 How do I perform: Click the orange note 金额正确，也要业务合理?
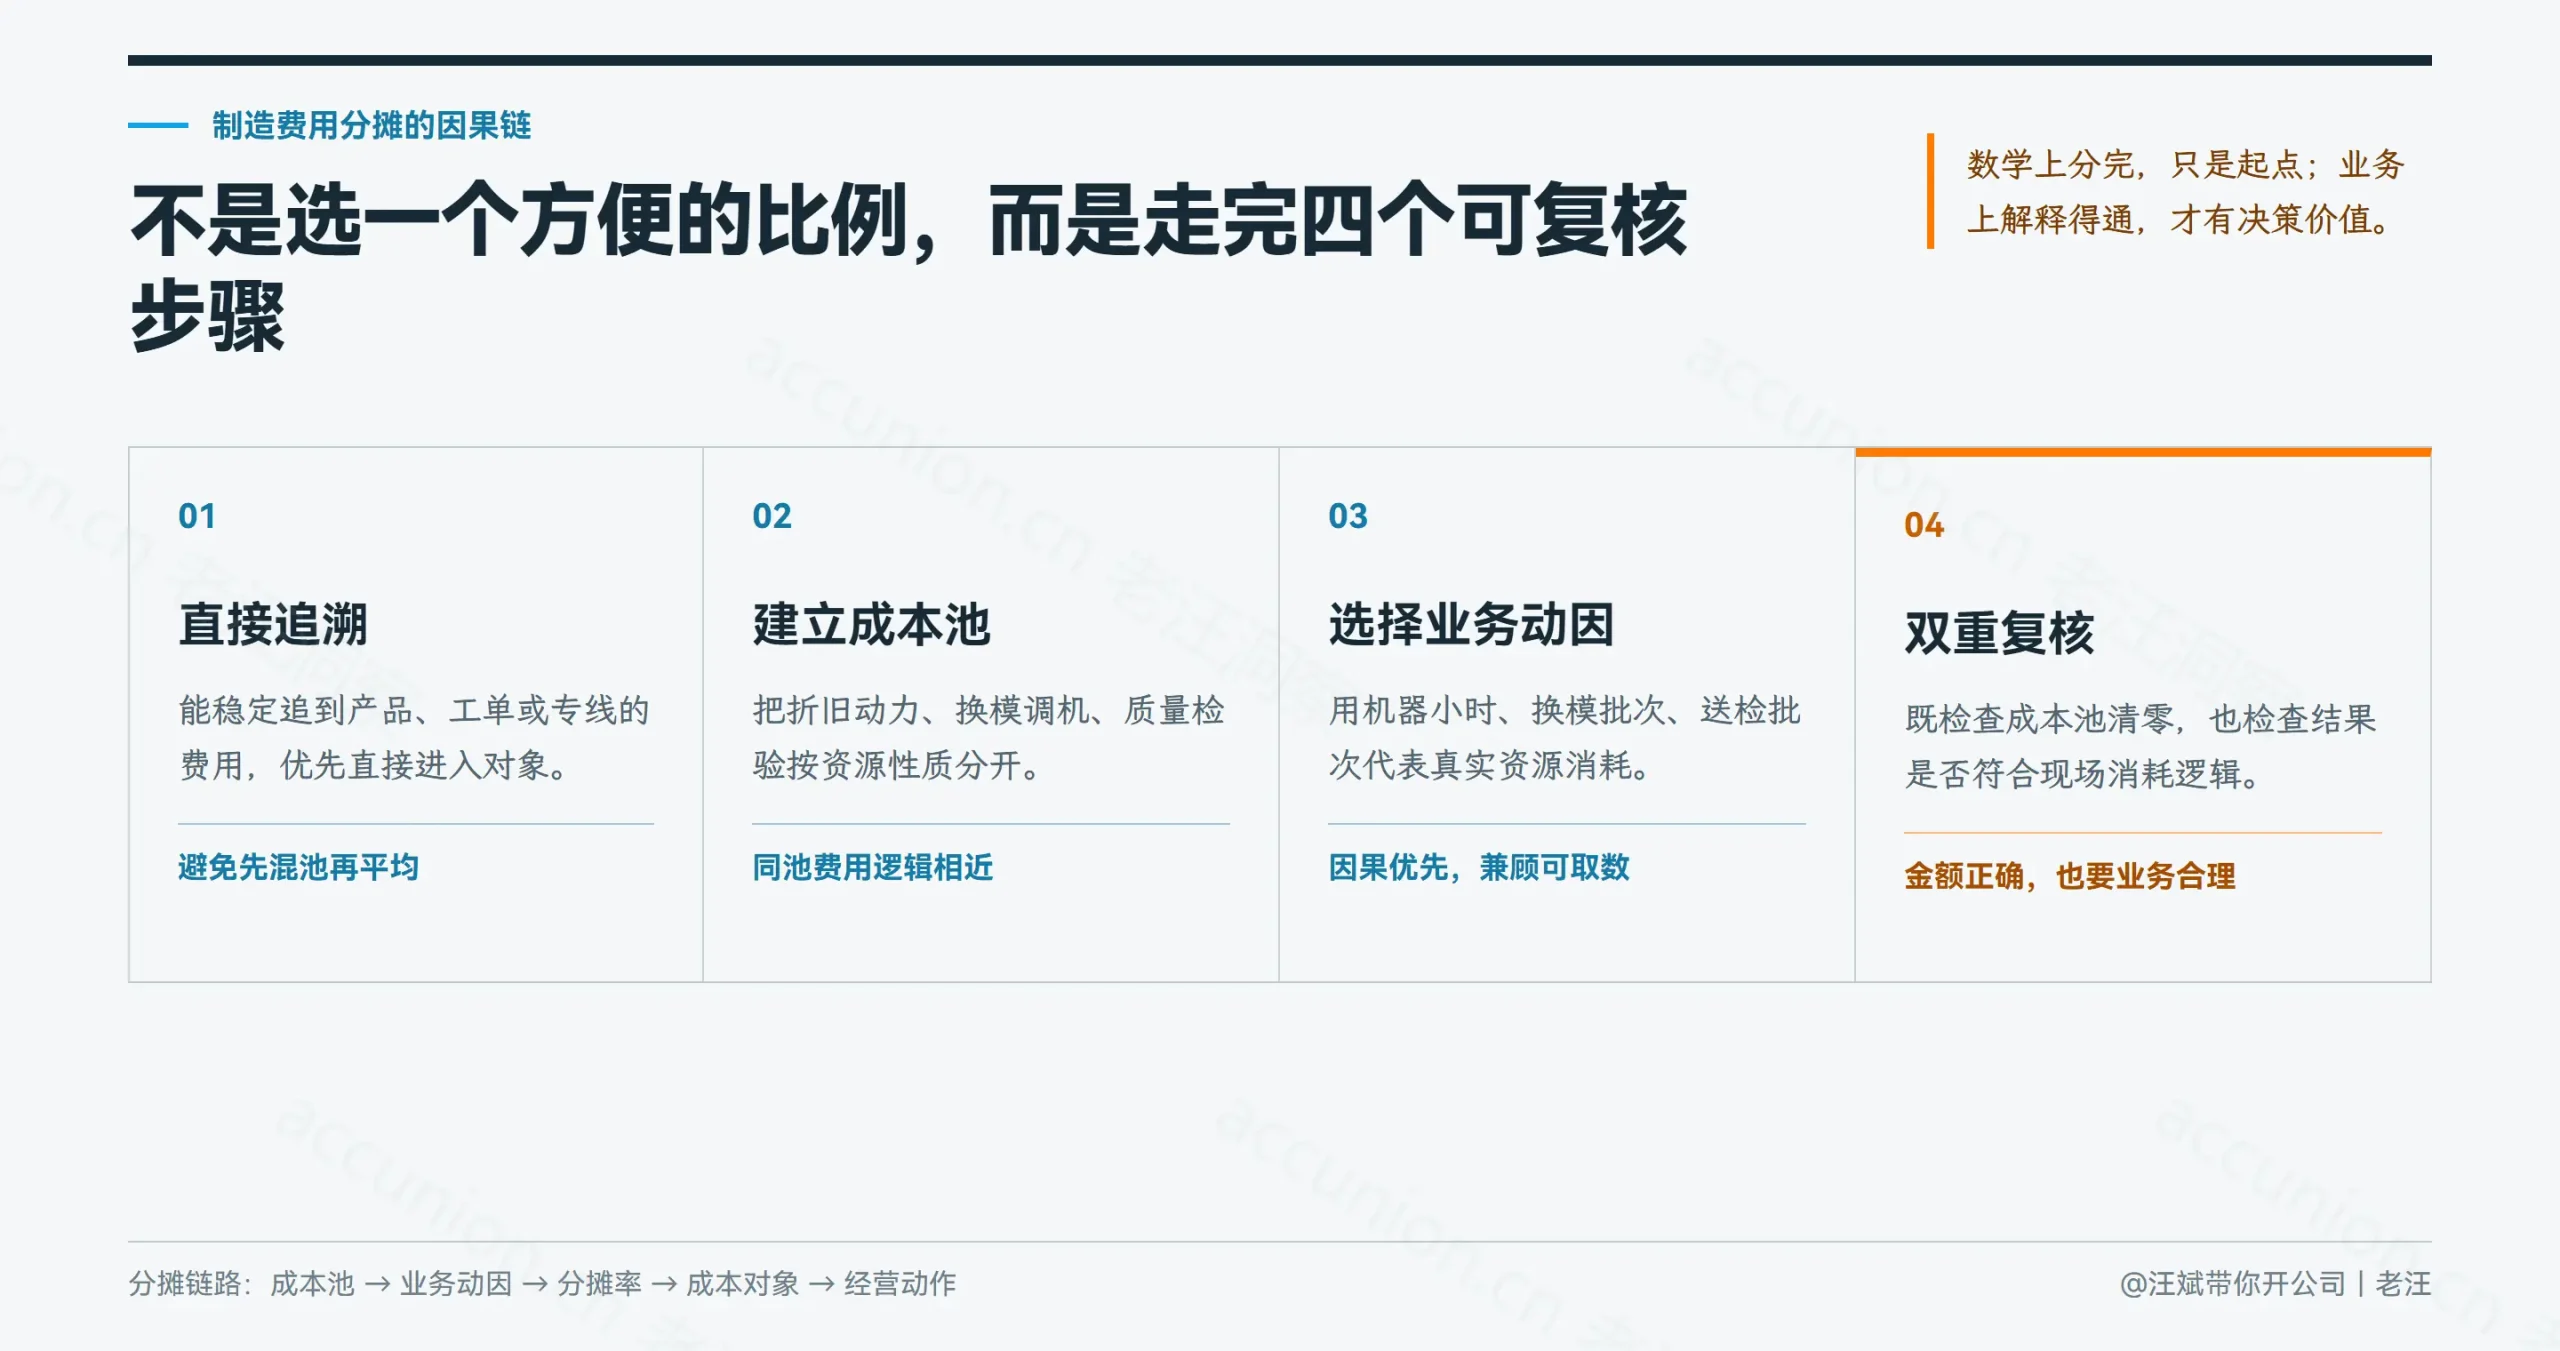coord(2070,876)
